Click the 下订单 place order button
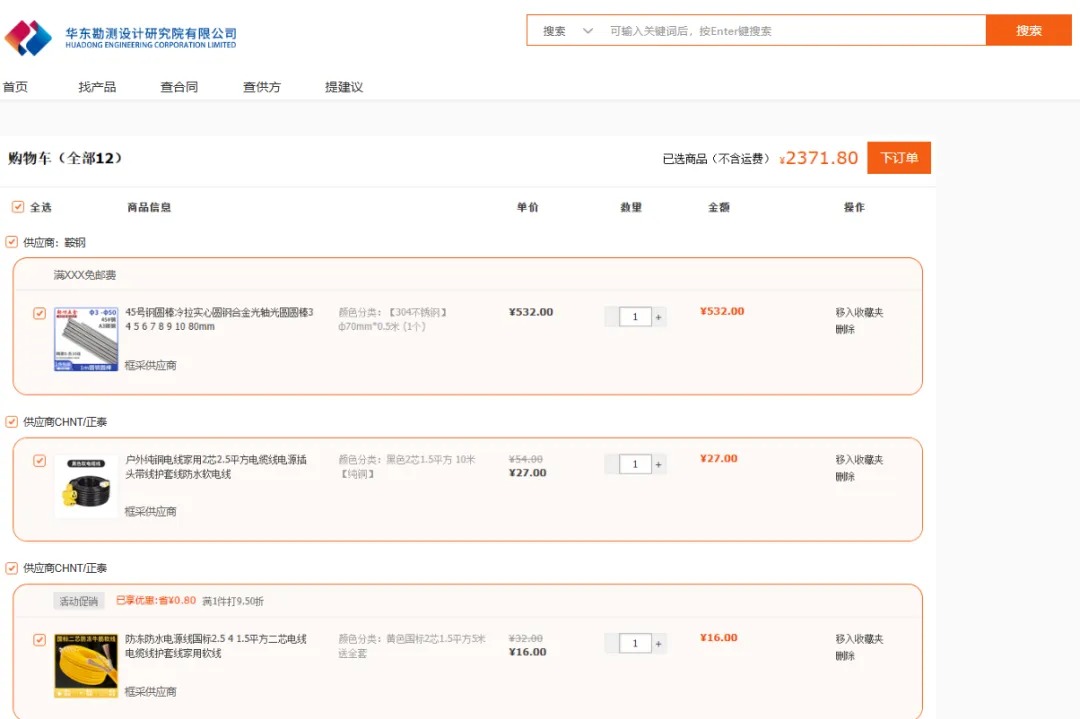The height and width of the screenshot is (719, 1080). tap(899, 158)
